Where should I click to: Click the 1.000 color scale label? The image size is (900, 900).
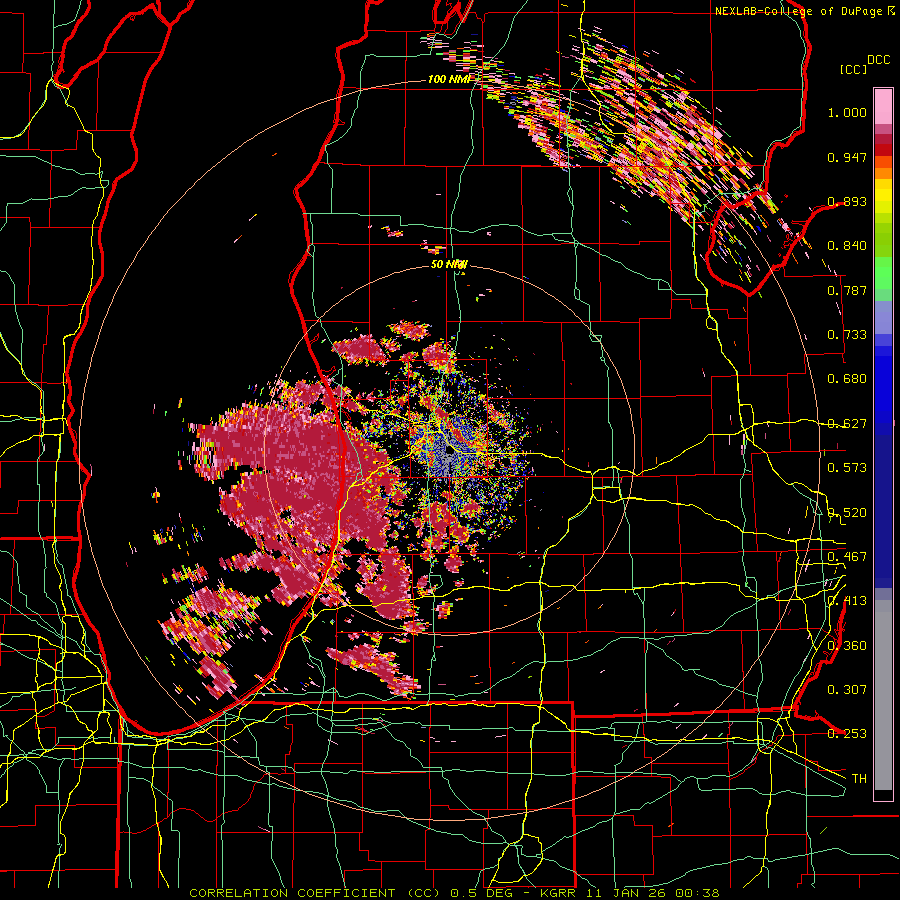pos(847,112)
